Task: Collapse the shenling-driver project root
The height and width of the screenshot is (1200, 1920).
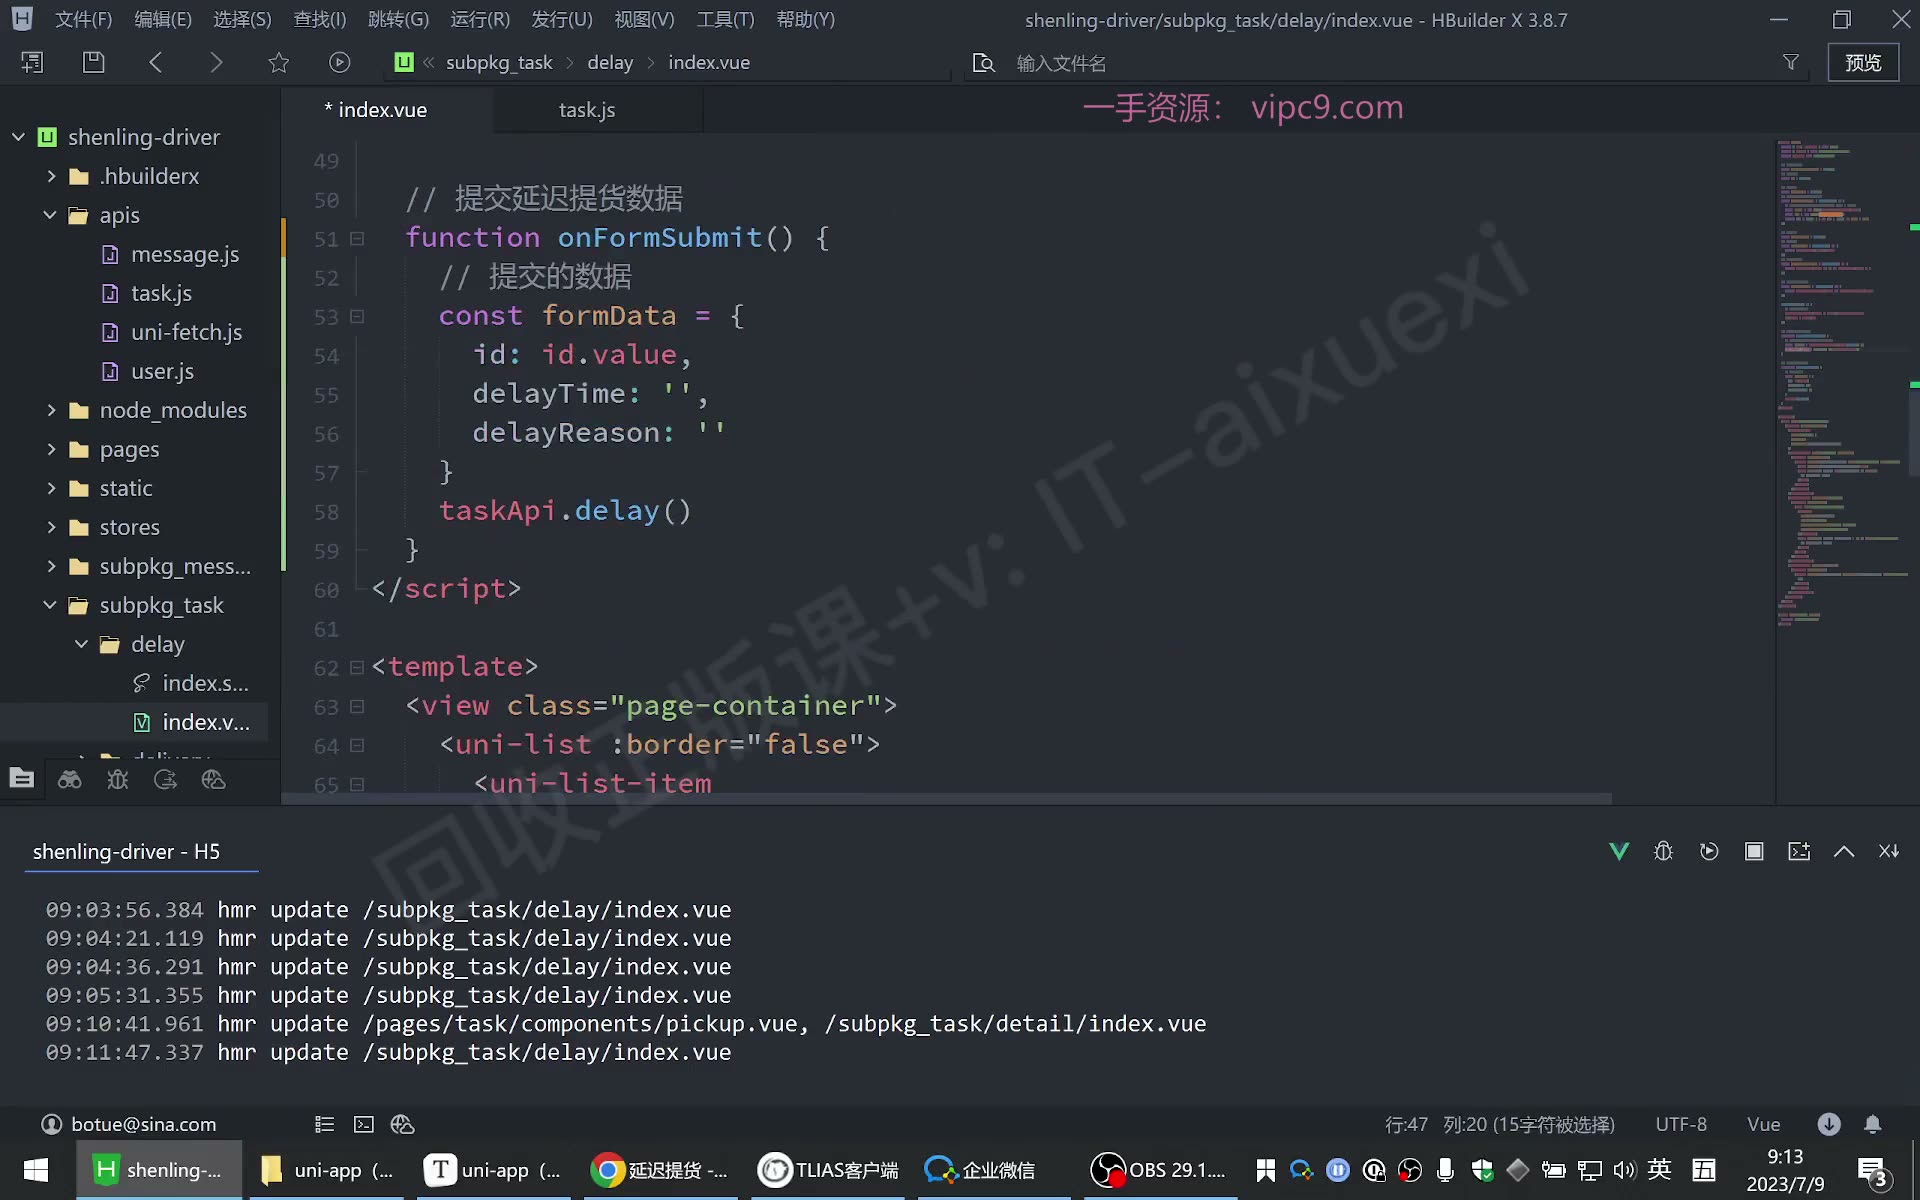Action: [x=18, y=137]
